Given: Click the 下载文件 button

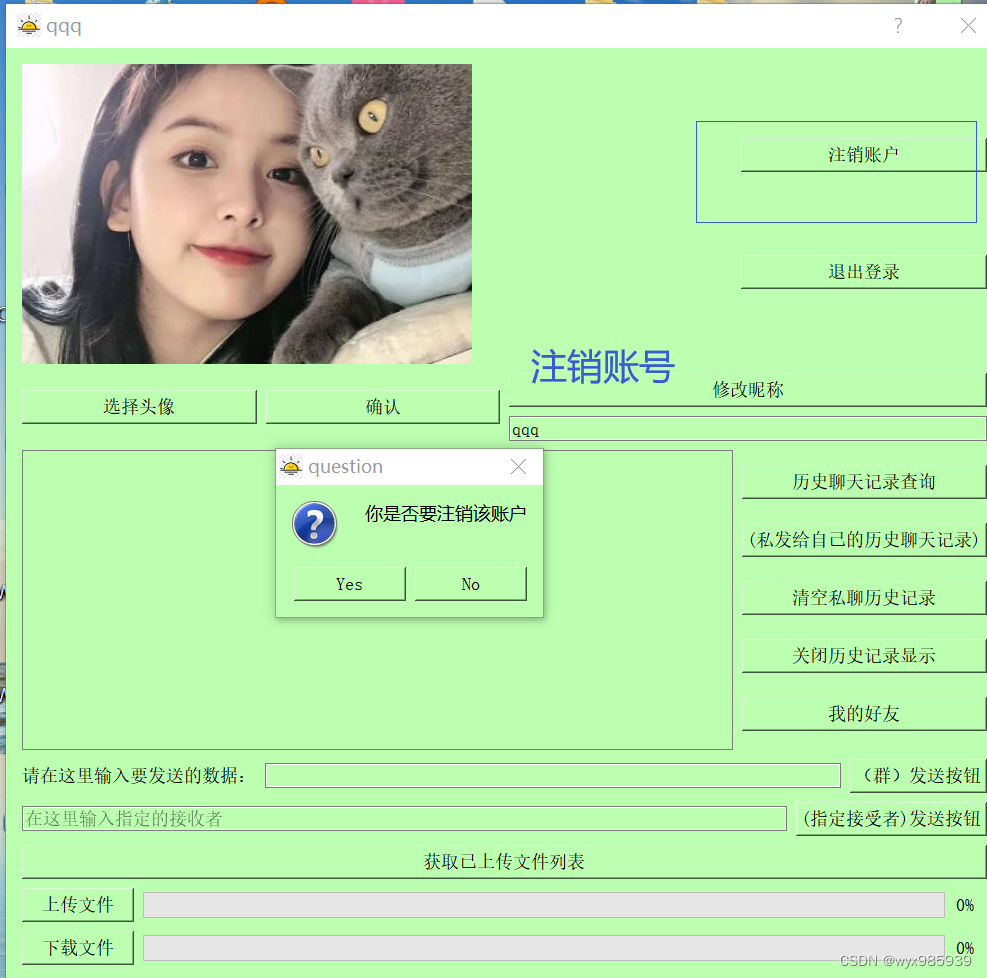Looking at the screenshot, I should pos(78,948).
